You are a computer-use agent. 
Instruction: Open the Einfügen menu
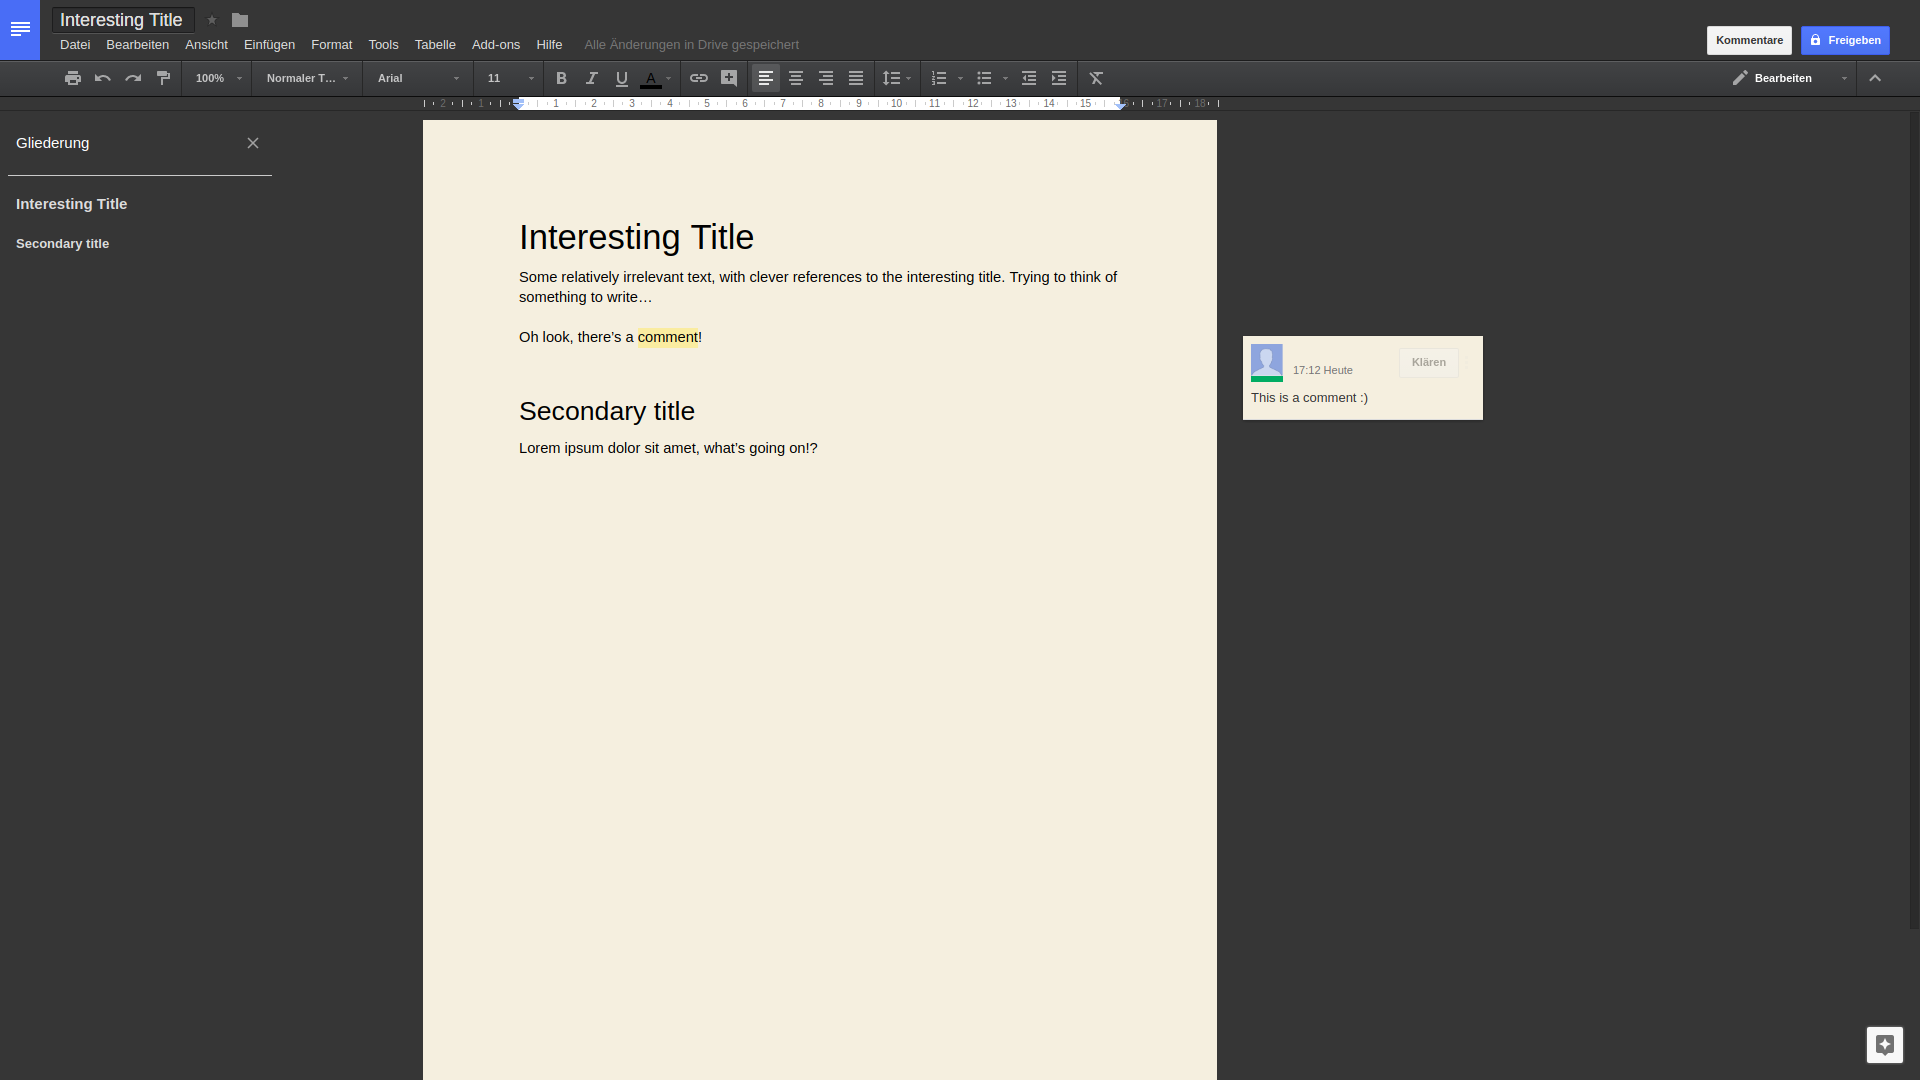coord(268,44)
